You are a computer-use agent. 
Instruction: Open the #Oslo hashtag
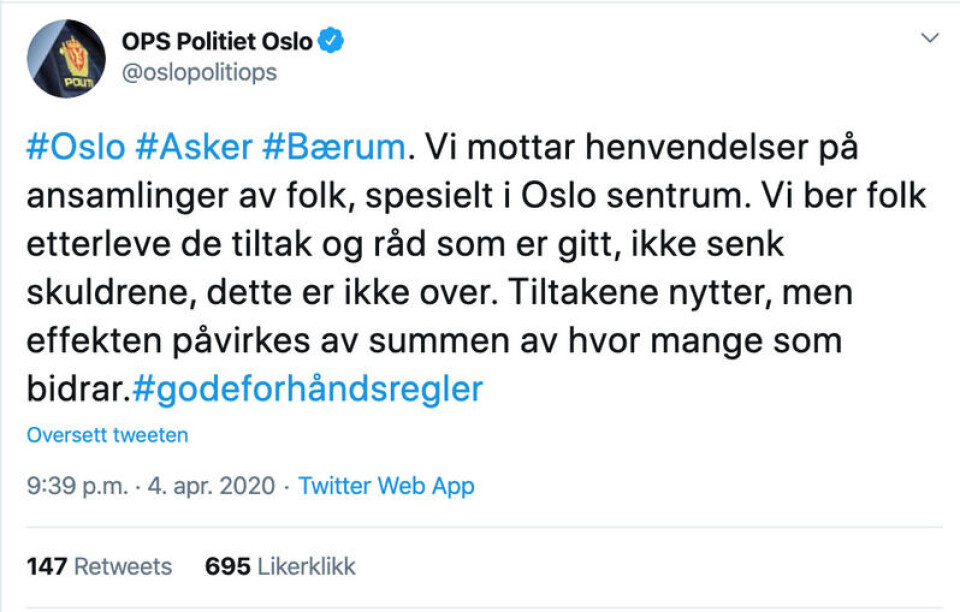(76, 148)
